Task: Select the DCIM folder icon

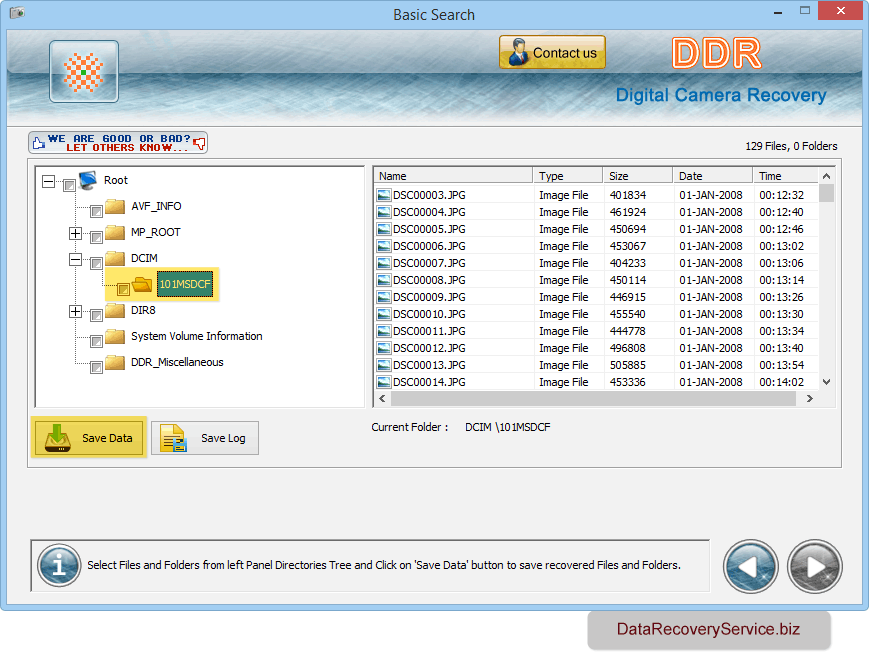Action: pos(115,258)
